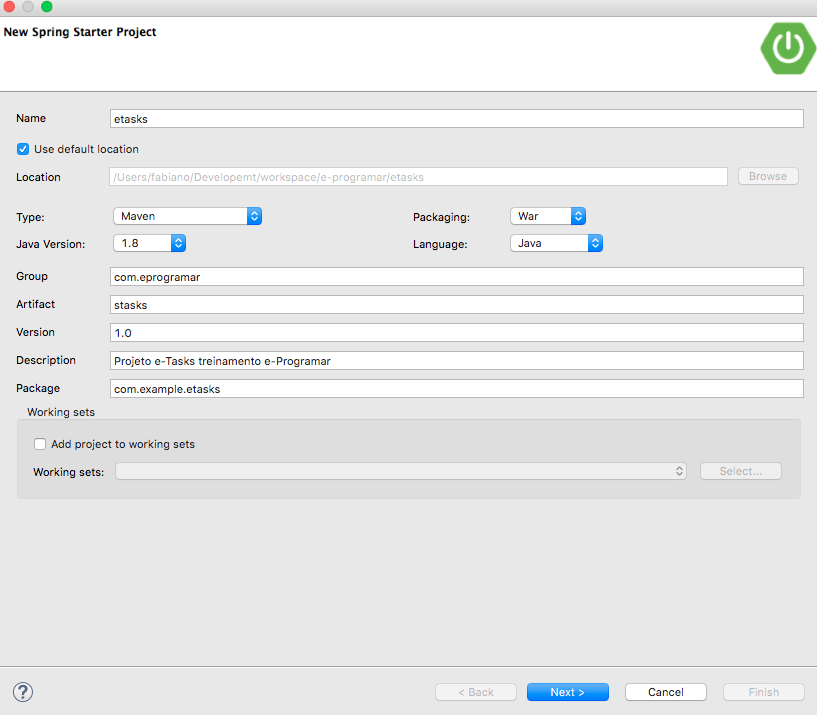Click the Working sets: combo label
The image size is (817, 715).
click(x=69, y=472)
